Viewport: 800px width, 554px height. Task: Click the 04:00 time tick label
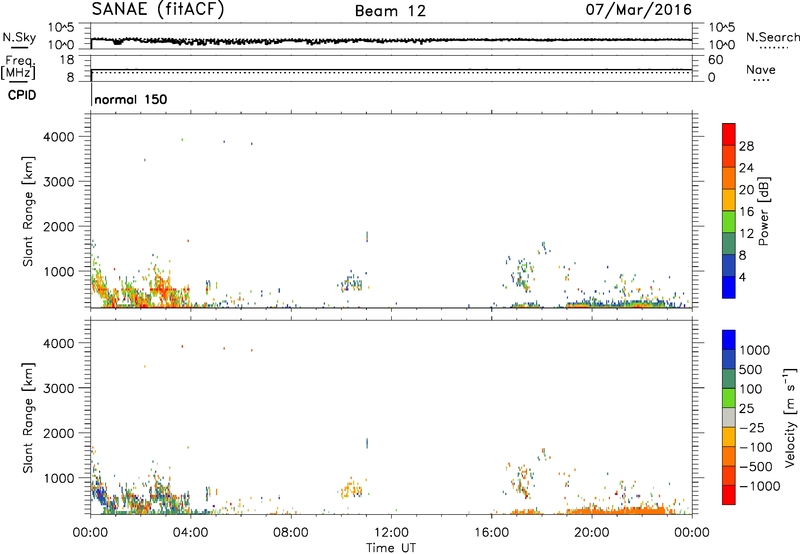(190, 533)
